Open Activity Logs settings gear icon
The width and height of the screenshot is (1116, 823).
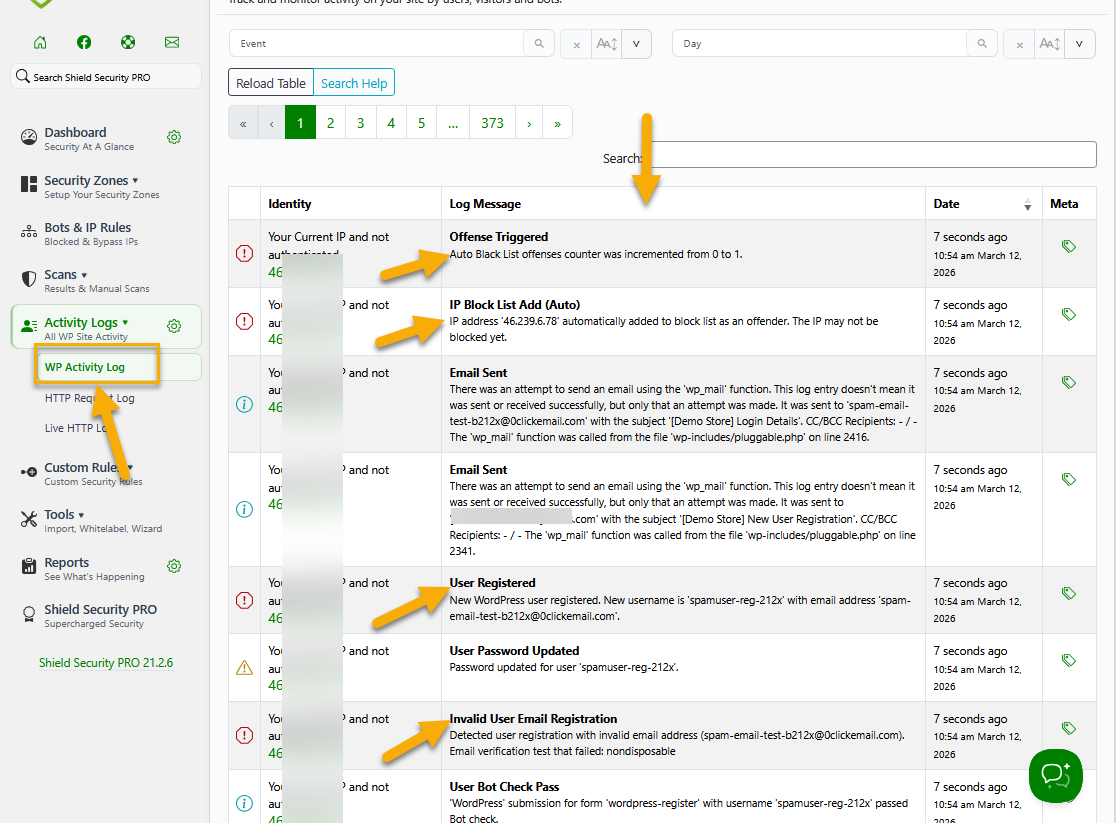tap(174, 326)
